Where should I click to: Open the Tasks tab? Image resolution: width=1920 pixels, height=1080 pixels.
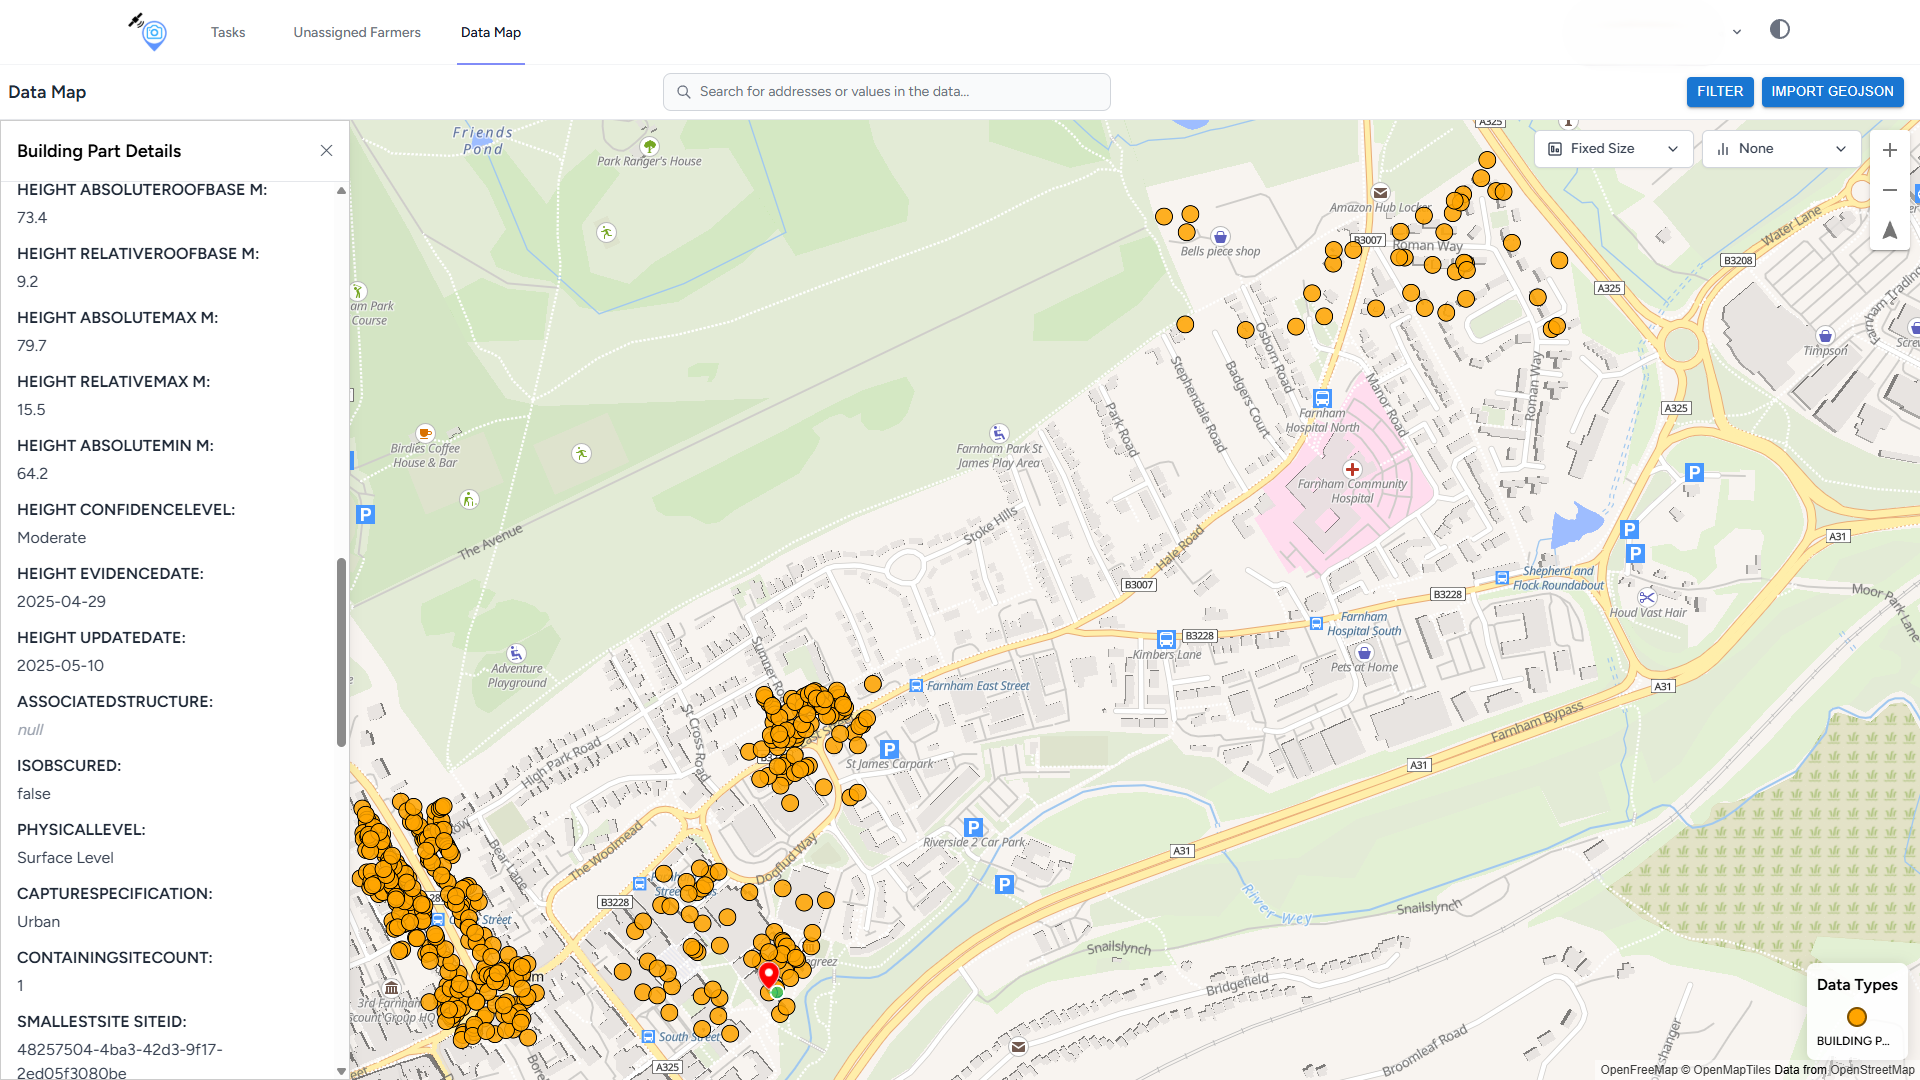point(228,33)
